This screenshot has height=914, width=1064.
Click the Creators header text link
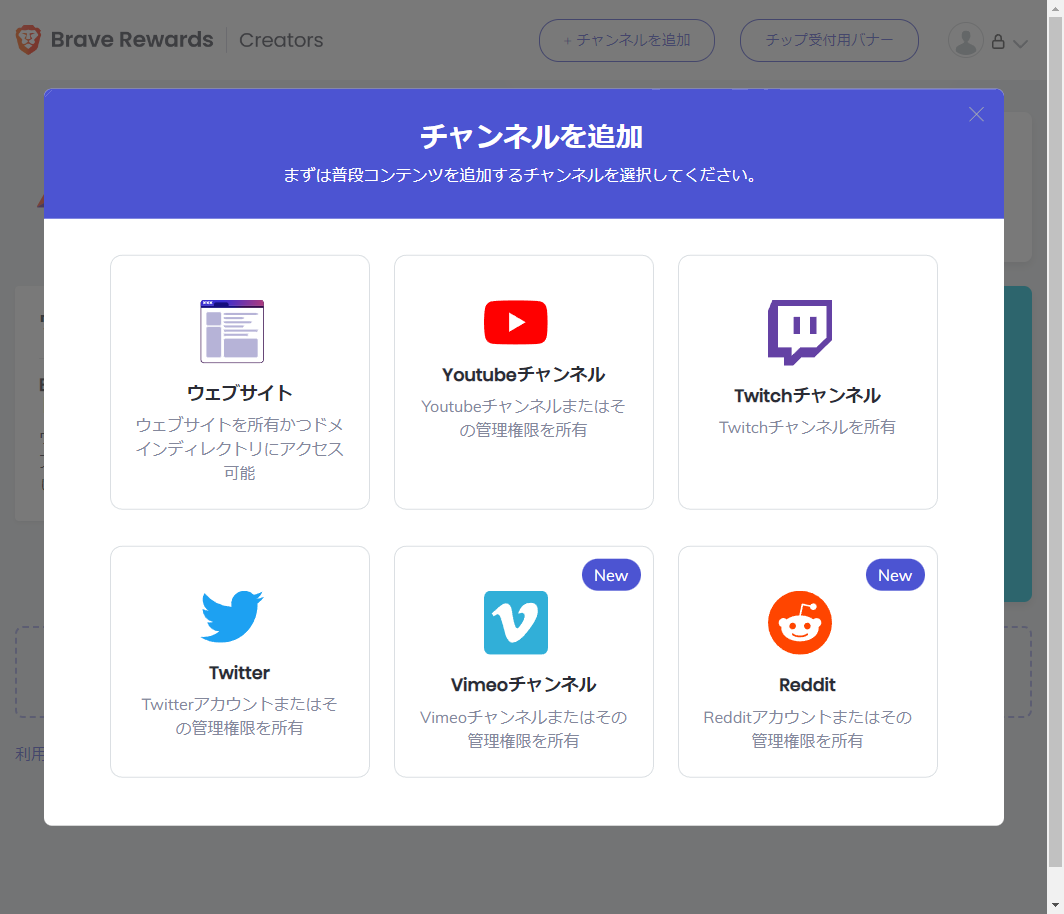(281, 41)
